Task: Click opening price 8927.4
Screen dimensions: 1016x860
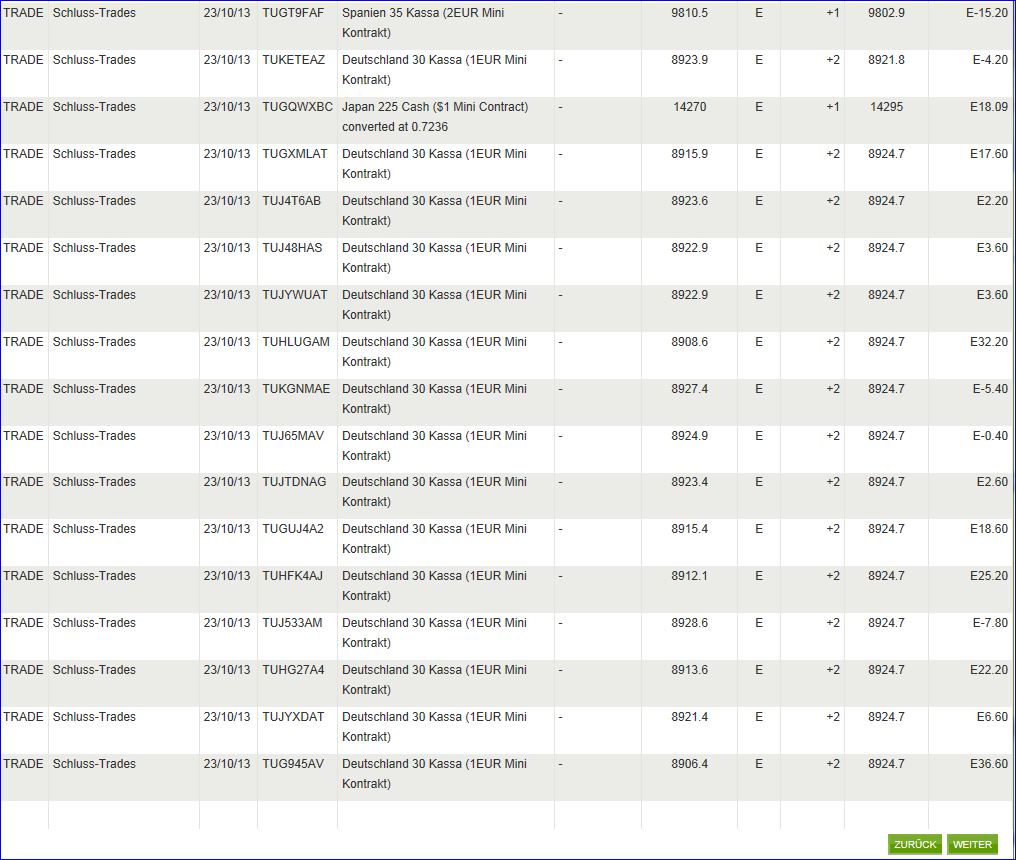Action: point(689,389)
